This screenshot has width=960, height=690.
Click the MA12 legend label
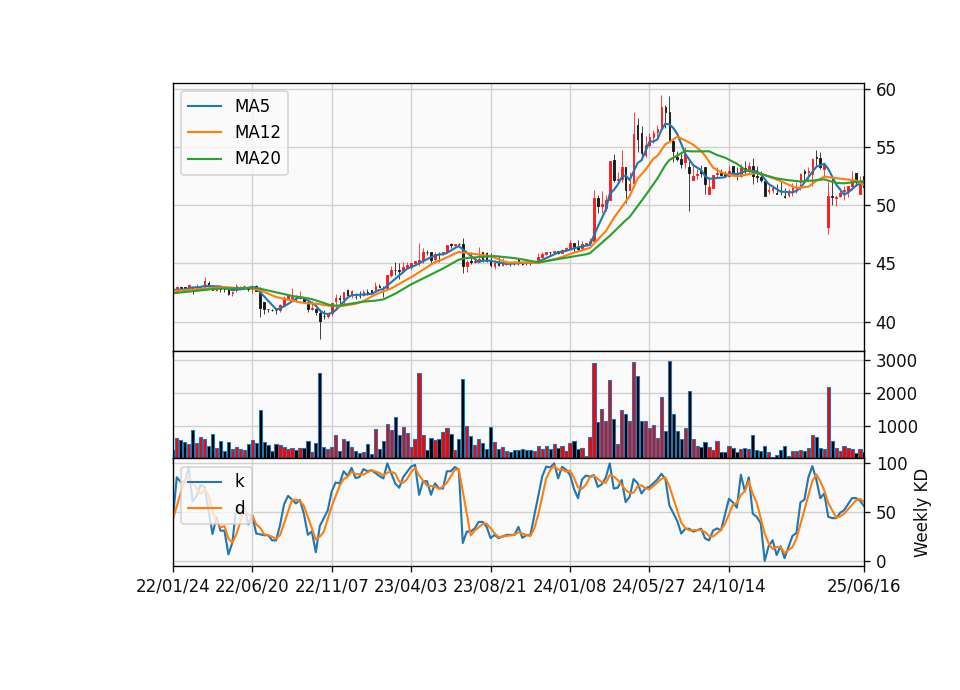point(257,132)
